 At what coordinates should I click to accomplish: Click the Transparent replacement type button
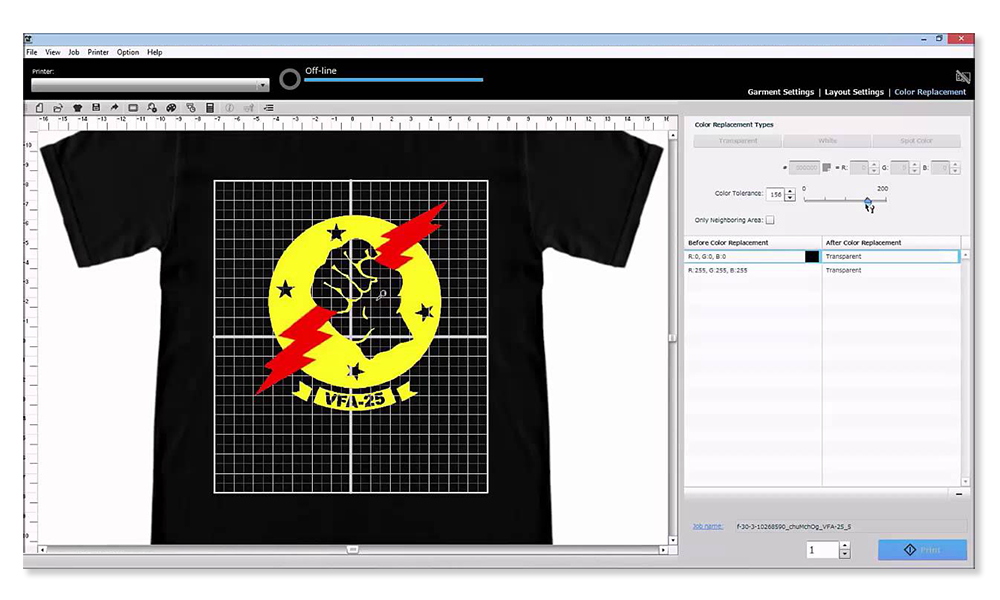[738, 141]
